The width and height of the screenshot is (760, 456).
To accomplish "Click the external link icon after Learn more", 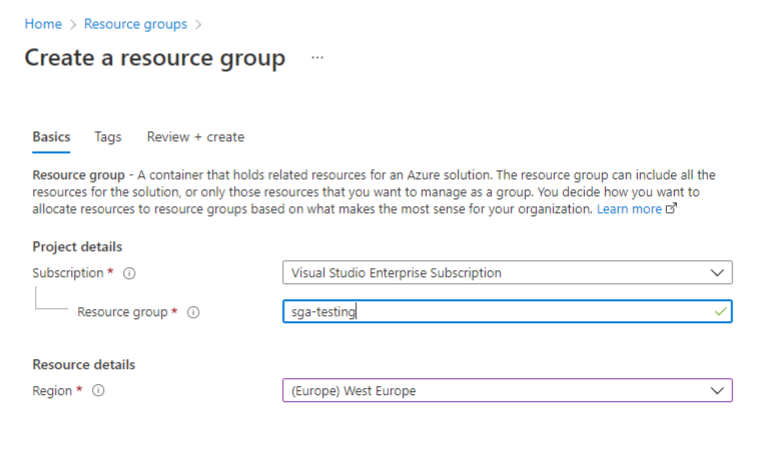I will [672, 209].
